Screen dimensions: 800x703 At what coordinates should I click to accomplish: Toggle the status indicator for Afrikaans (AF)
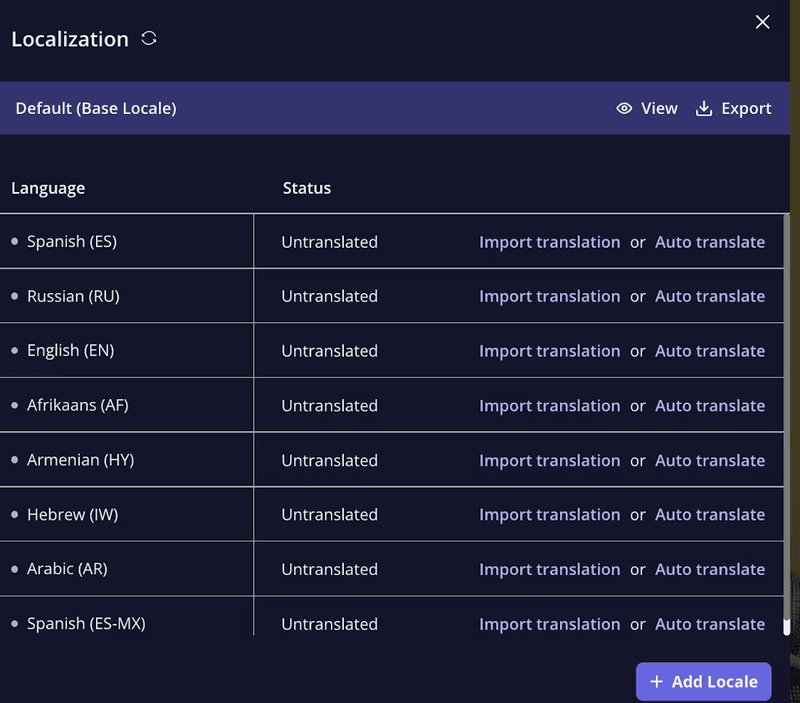[15, 405]
